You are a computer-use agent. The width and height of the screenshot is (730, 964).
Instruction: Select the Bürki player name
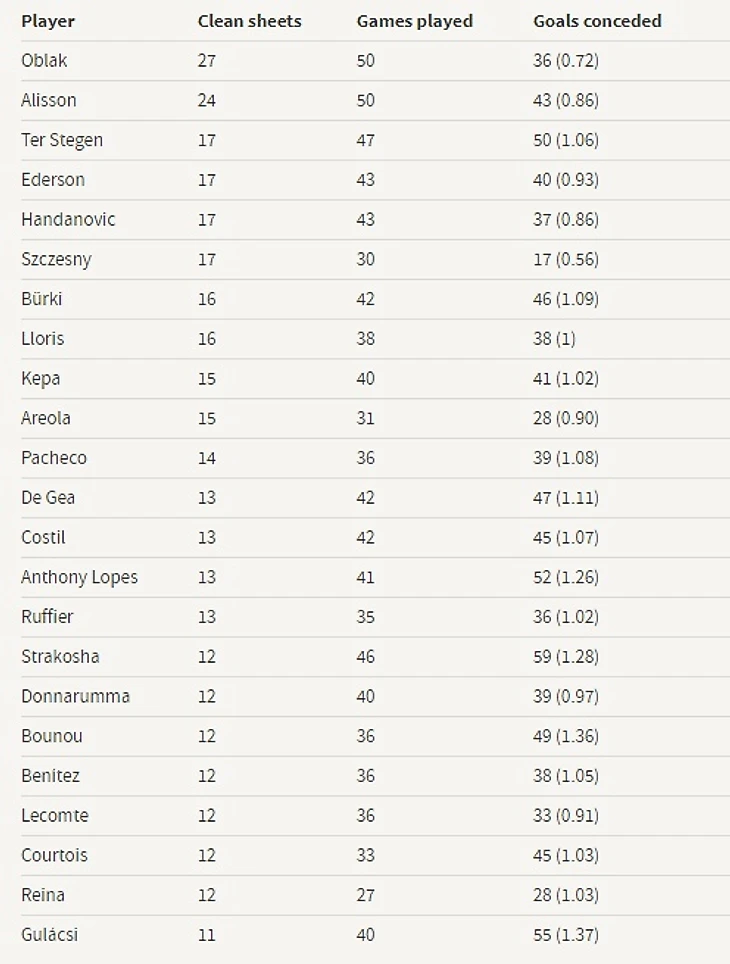pyautogui.click(x=42, y=299)
